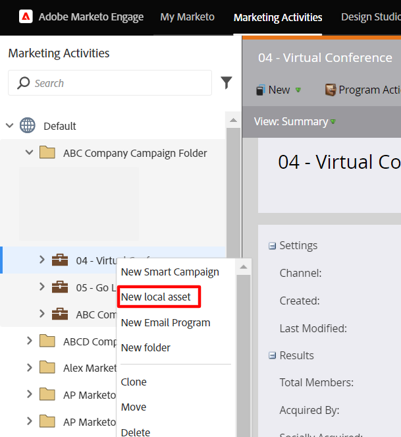
Task: Open the Design Studio tab
Action: (x=371, y=17)
